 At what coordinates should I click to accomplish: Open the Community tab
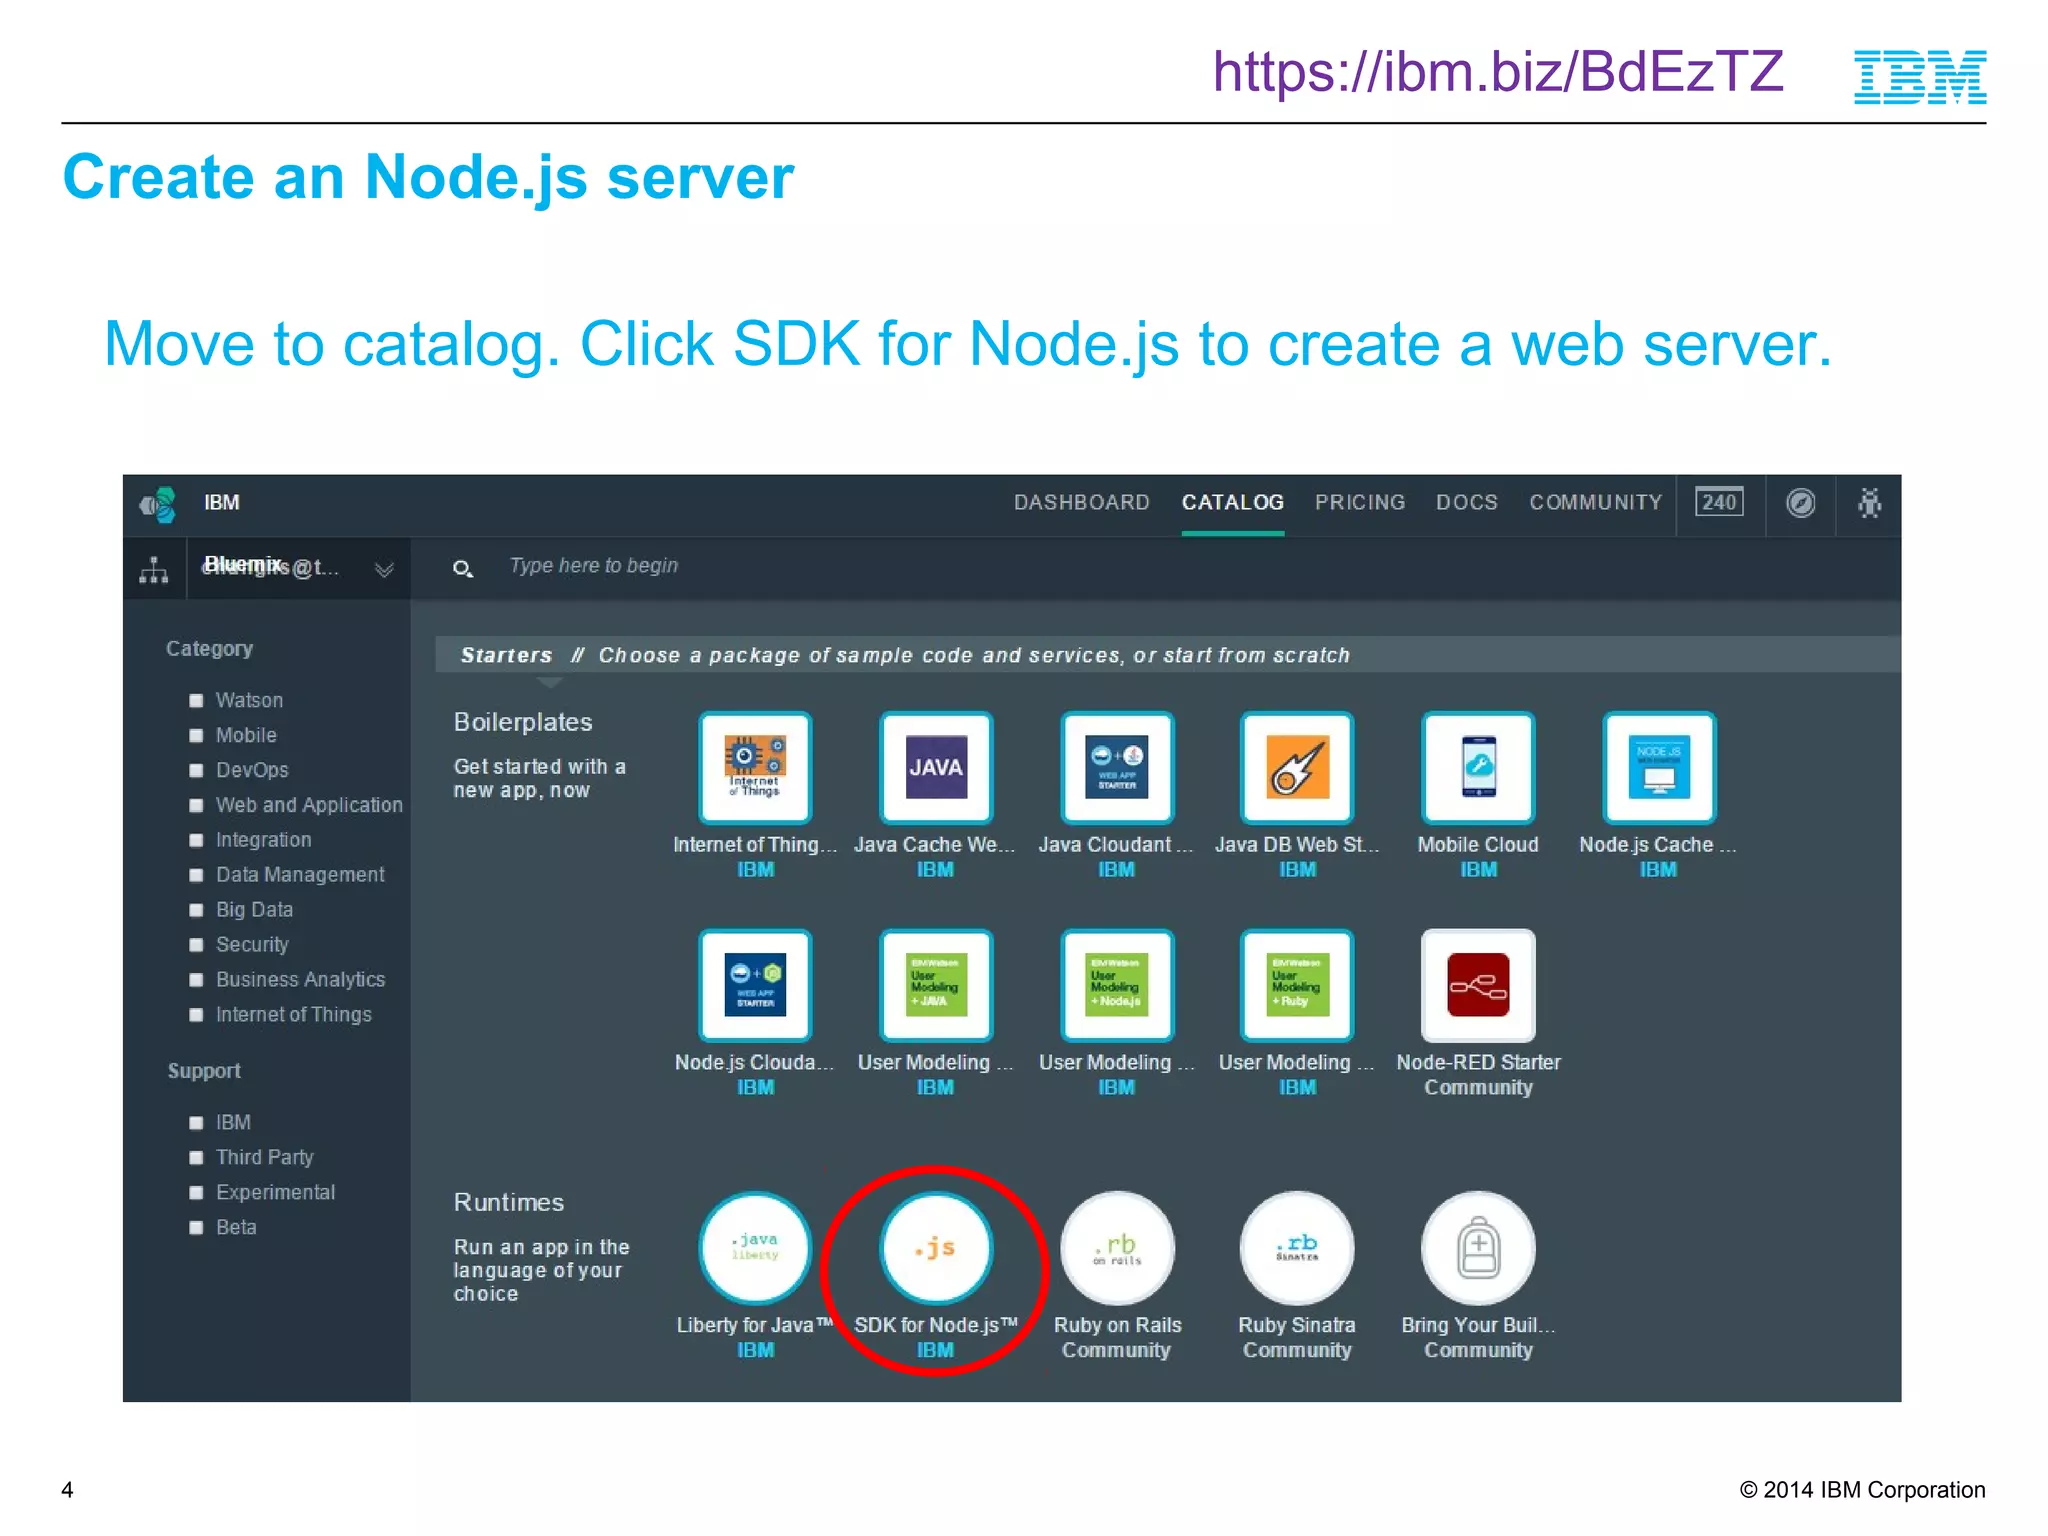[x=1596, y=502]
